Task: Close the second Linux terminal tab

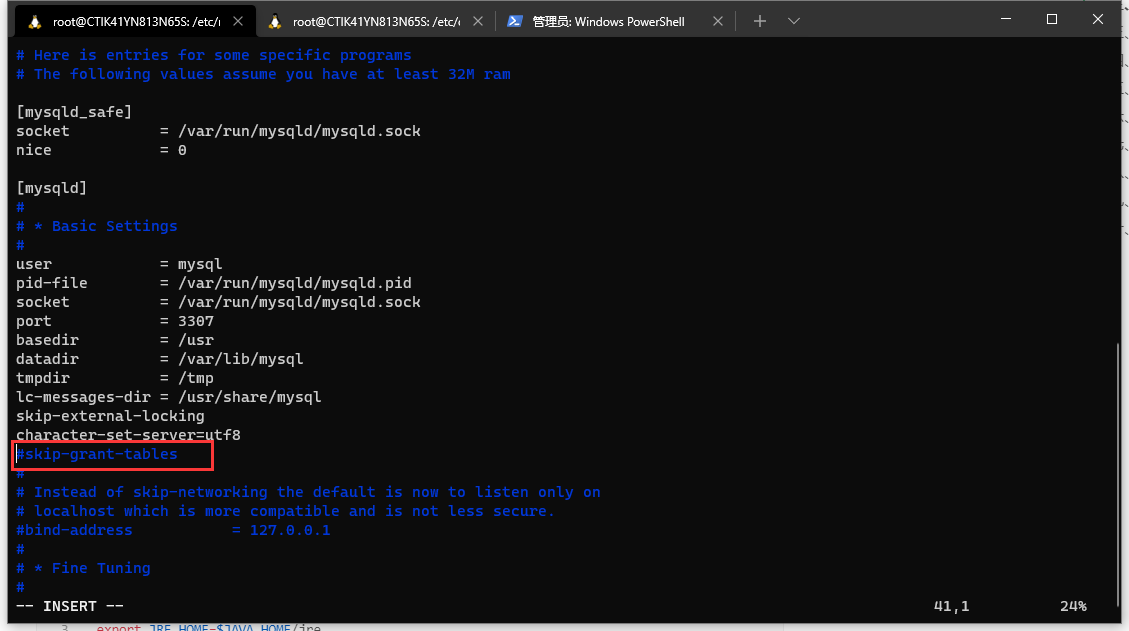Action: click(477, 22)
